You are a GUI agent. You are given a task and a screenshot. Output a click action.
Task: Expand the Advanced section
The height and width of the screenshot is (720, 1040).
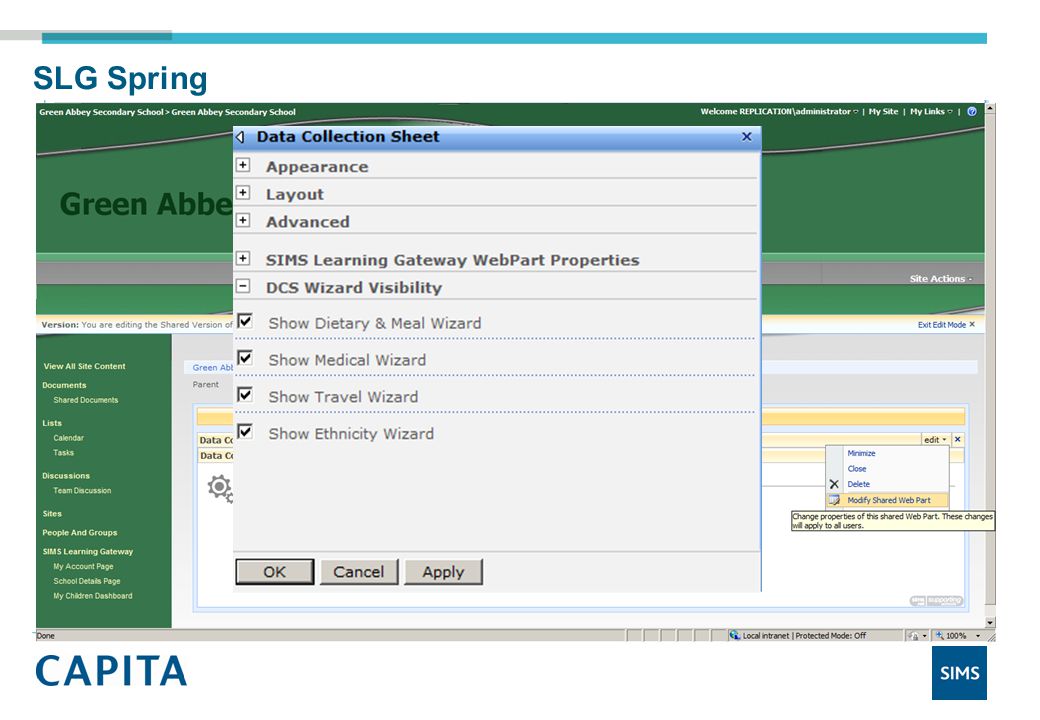click(x=243, y=220)
